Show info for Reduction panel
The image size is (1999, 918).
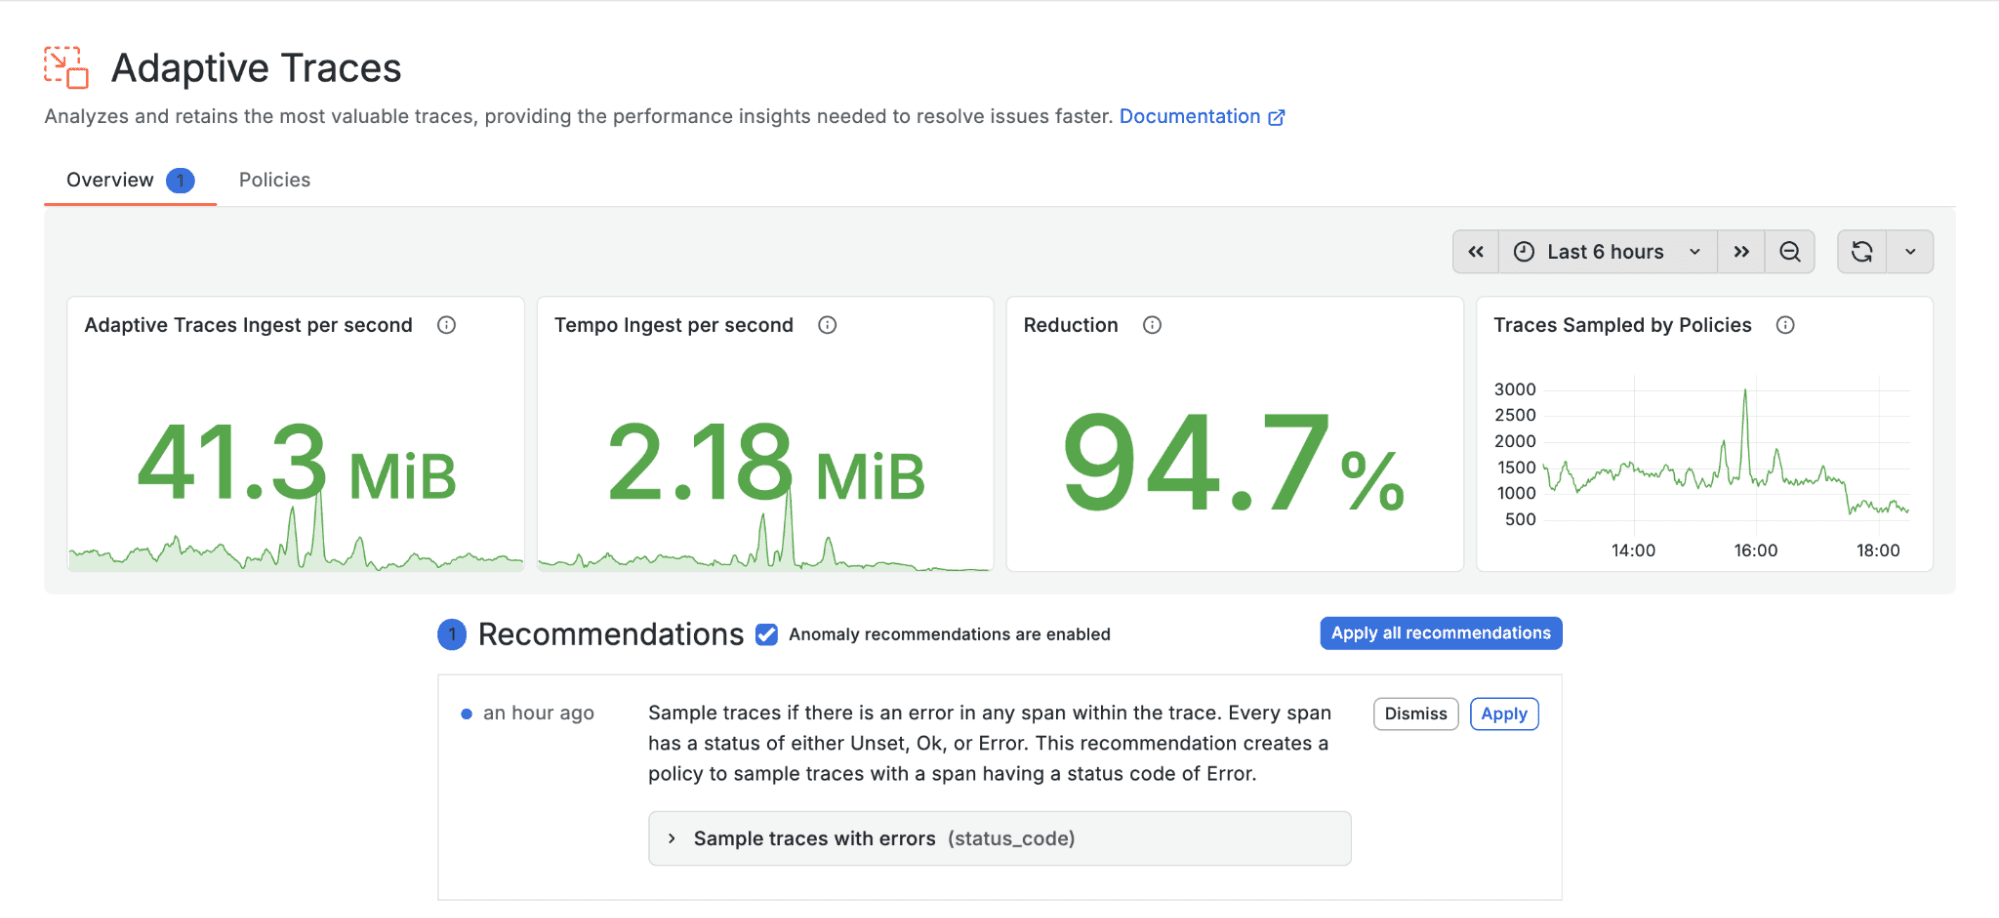pos(1152,325)
